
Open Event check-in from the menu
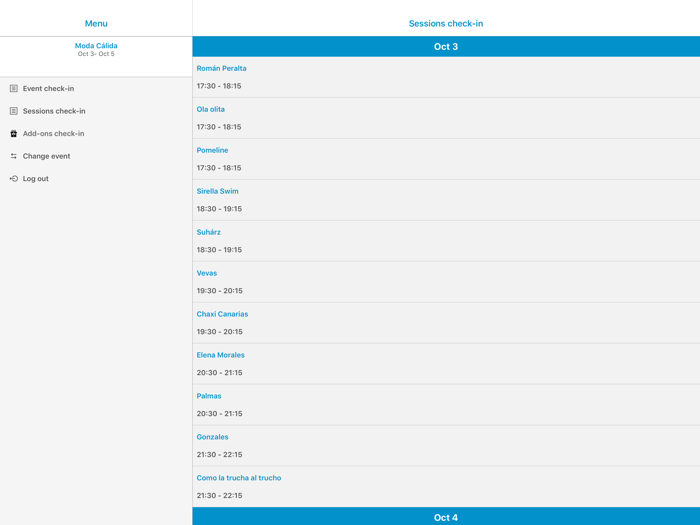96,88
